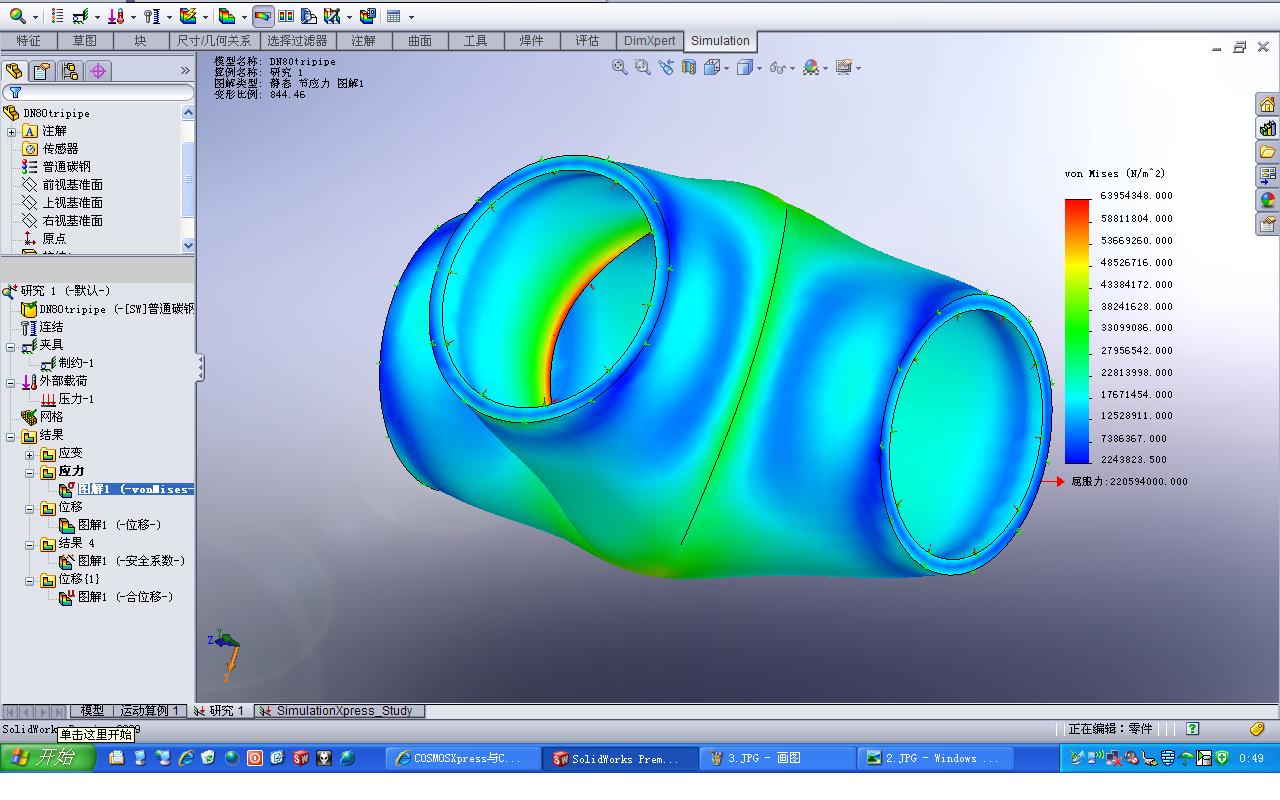Click the Simulation study advisor magnifier icon
Screen dimensions: 1280x800
(17, 16)
